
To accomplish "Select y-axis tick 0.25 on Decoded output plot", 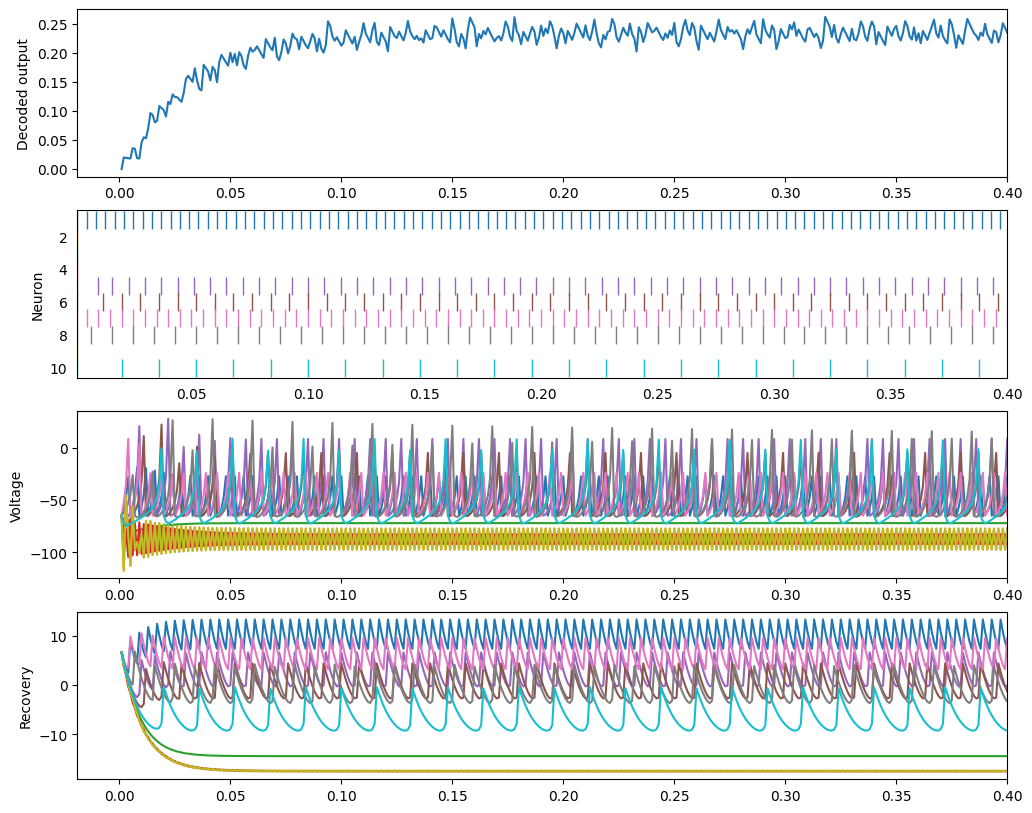I will coord(53,25).
